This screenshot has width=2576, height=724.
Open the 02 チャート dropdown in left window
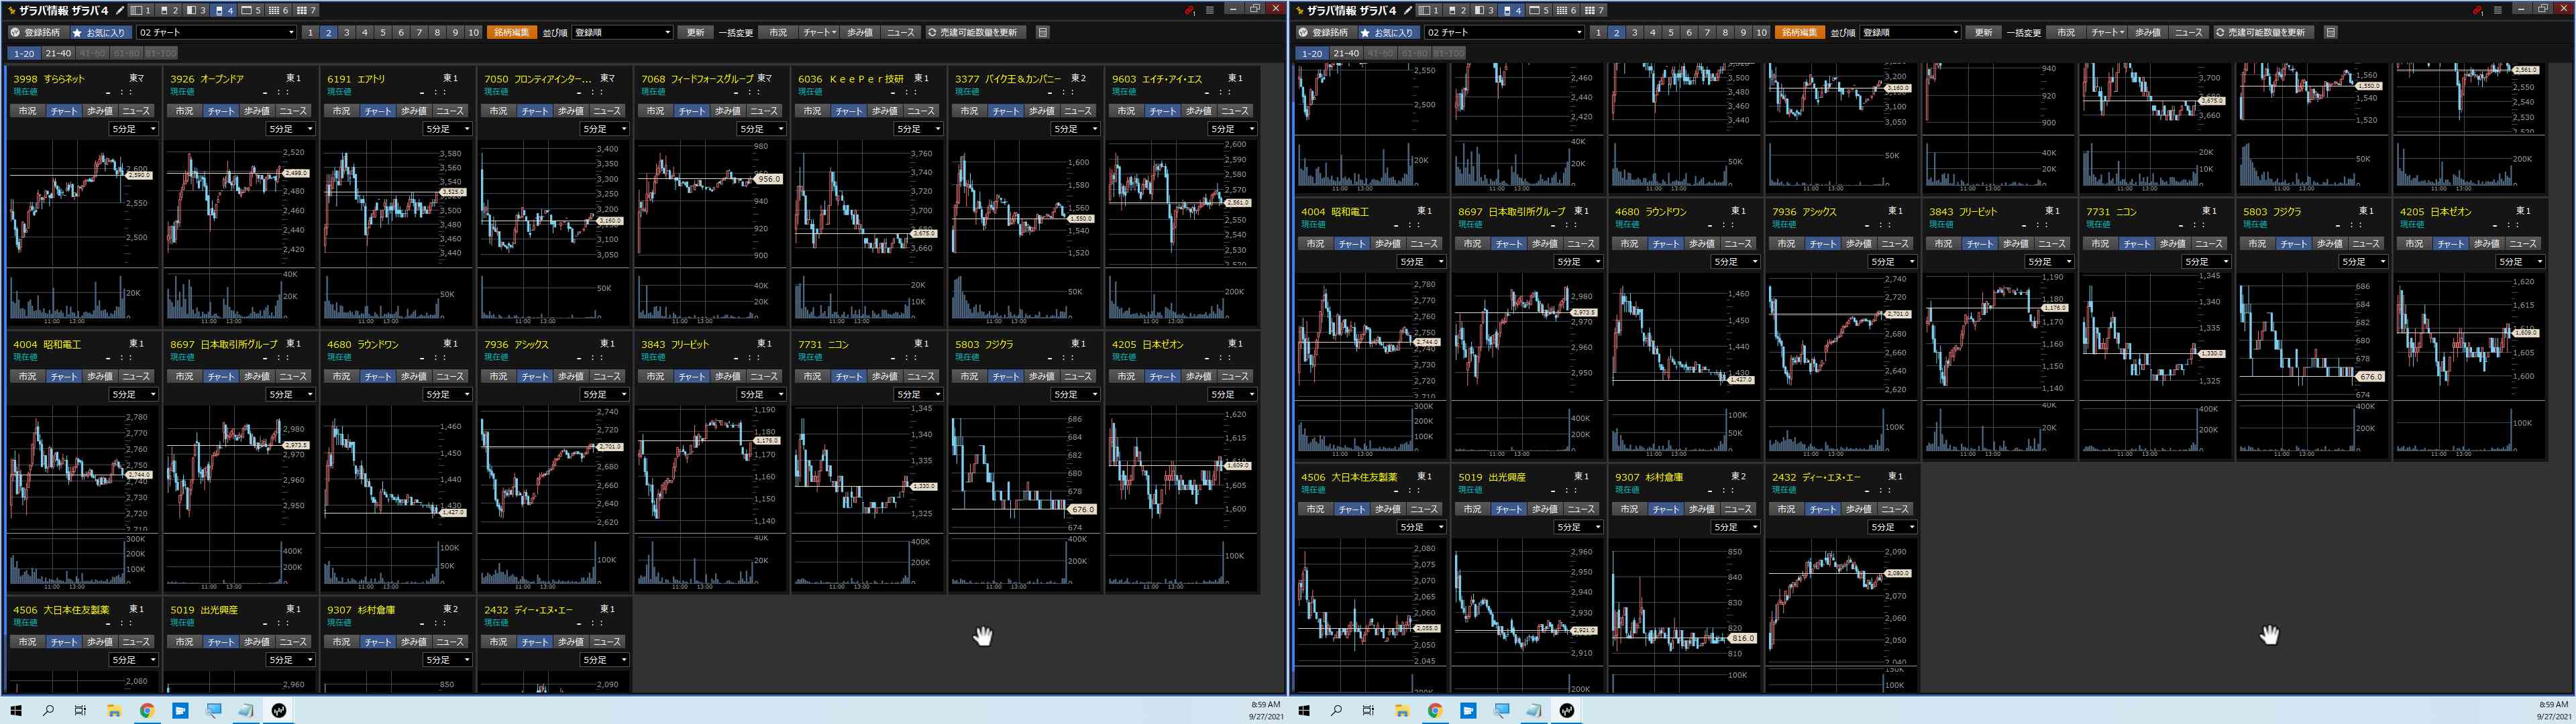point(216,32)
